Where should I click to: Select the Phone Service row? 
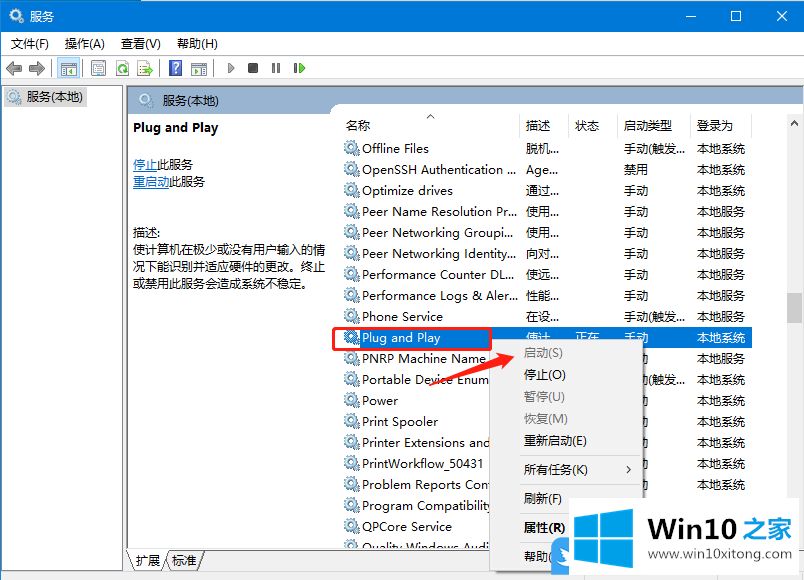coord(547,317)
